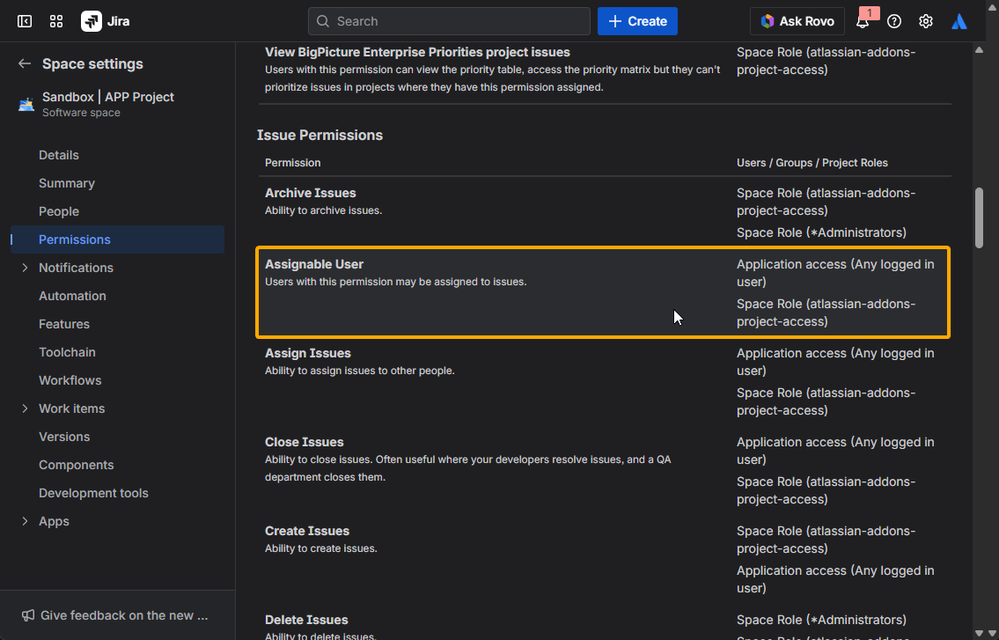999x640 pixels.
Task: Open the Versions page
Action: click(64, 436)
